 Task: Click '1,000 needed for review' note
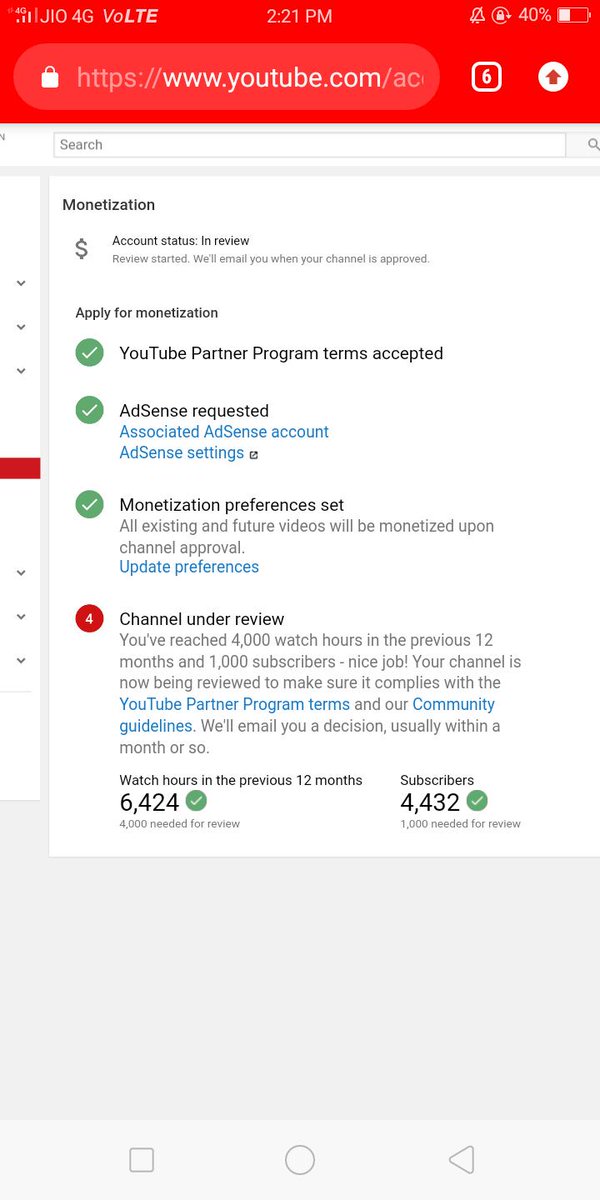coord(460,824)
